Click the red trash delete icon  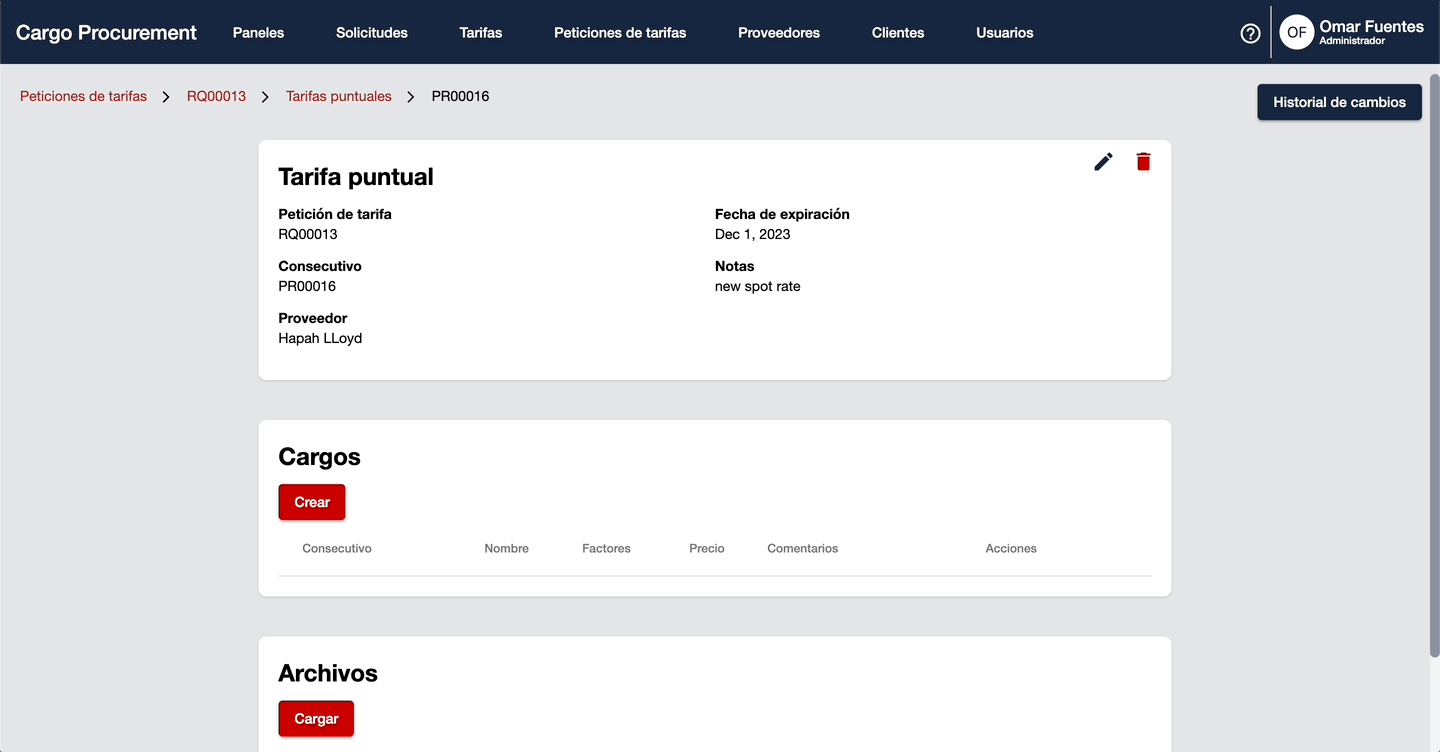pyautogui.click(x=1143, y=162)
